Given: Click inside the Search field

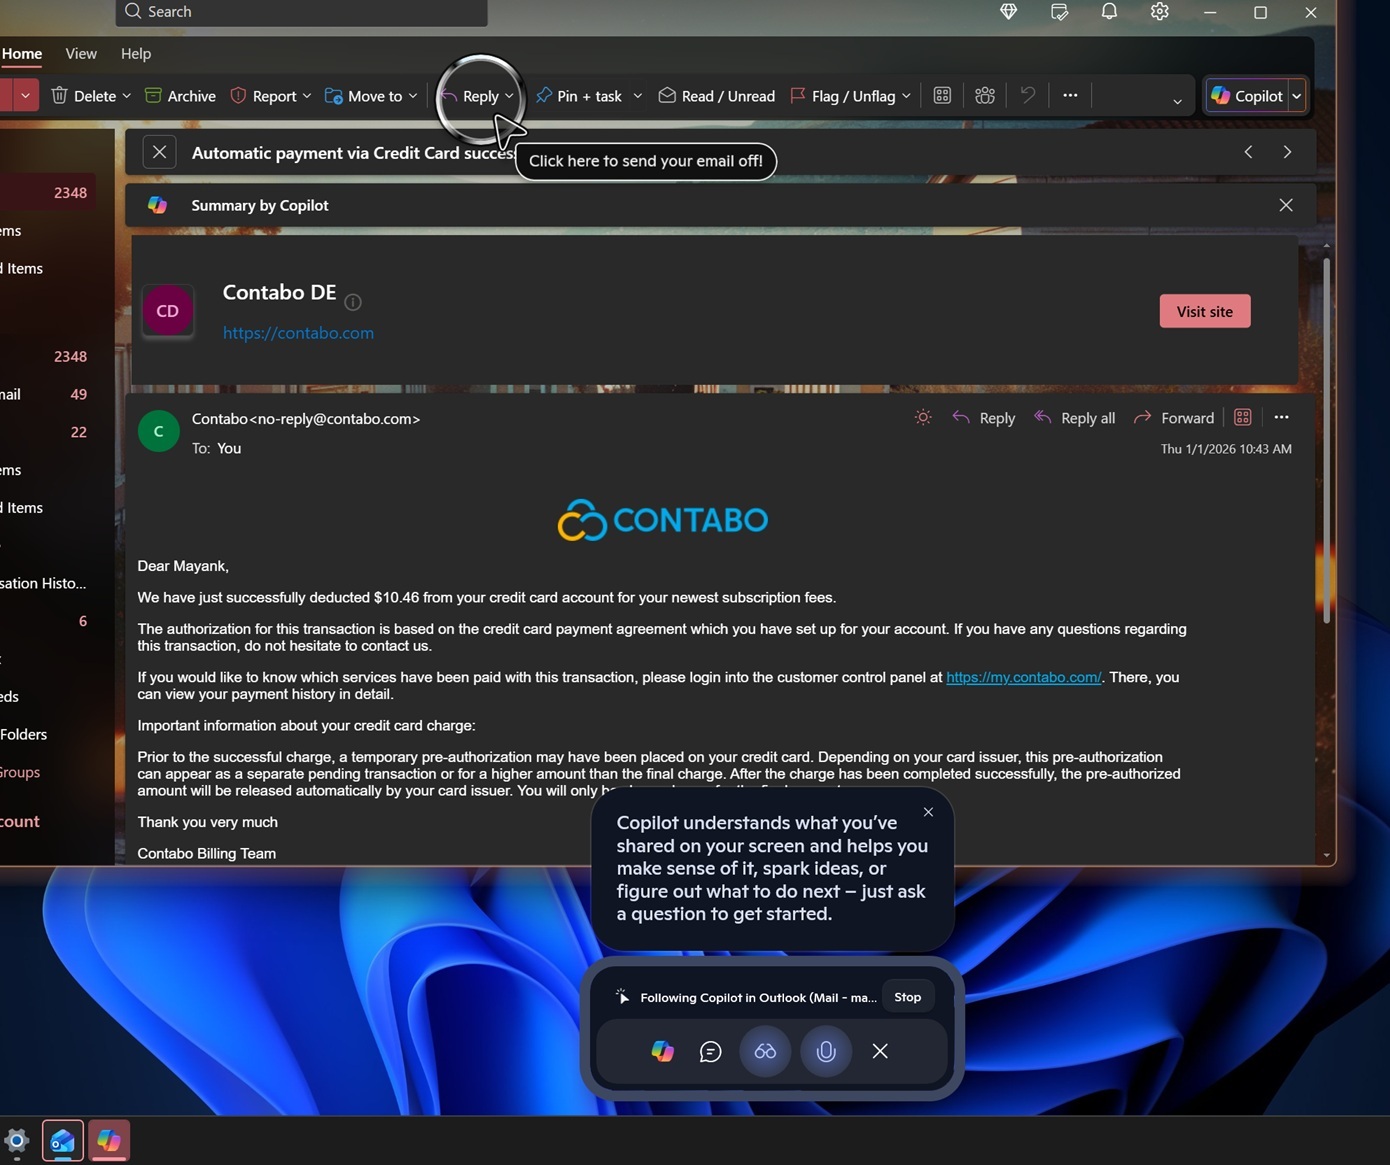Looking at the screenshot, I should tap(300, 11).
